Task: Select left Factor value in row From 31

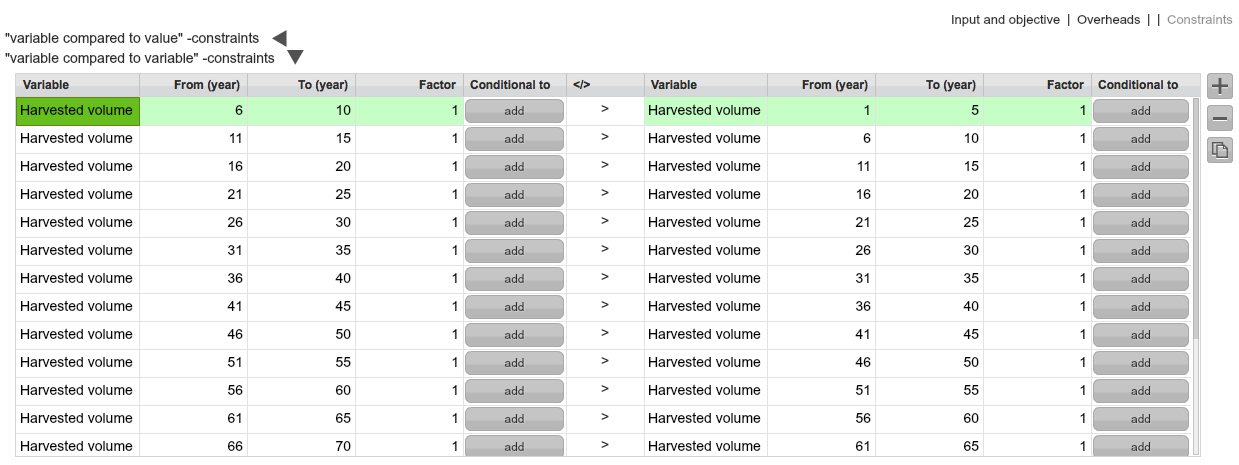Action: [410, 251]
